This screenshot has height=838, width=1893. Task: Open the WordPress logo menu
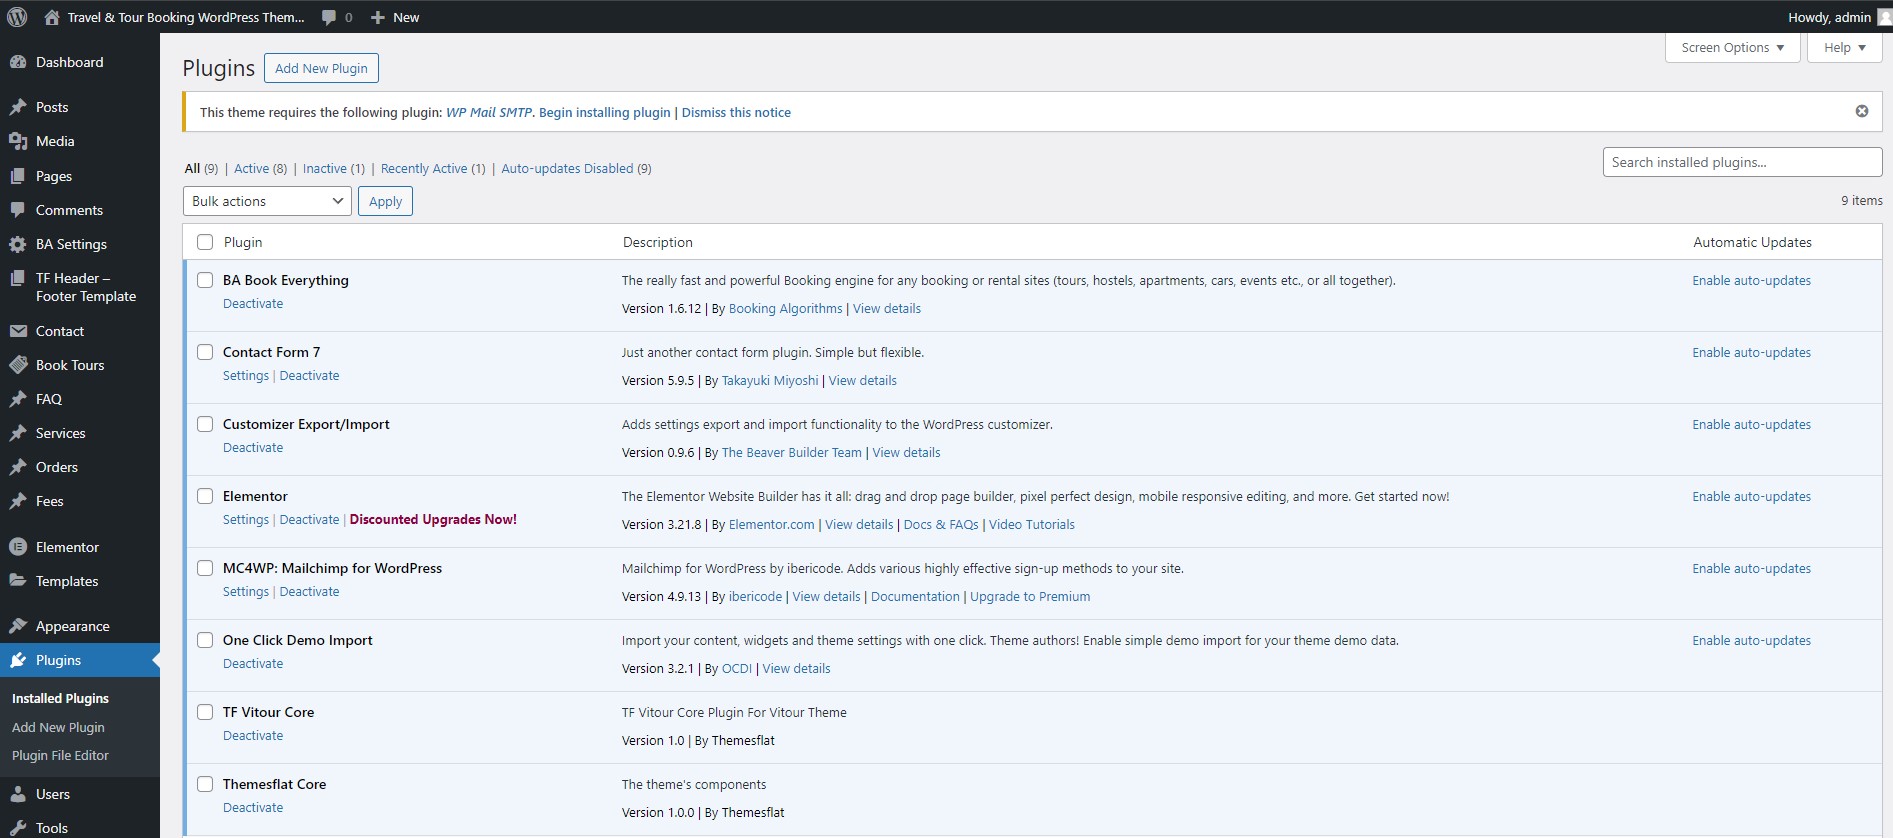tap(17, 17)
